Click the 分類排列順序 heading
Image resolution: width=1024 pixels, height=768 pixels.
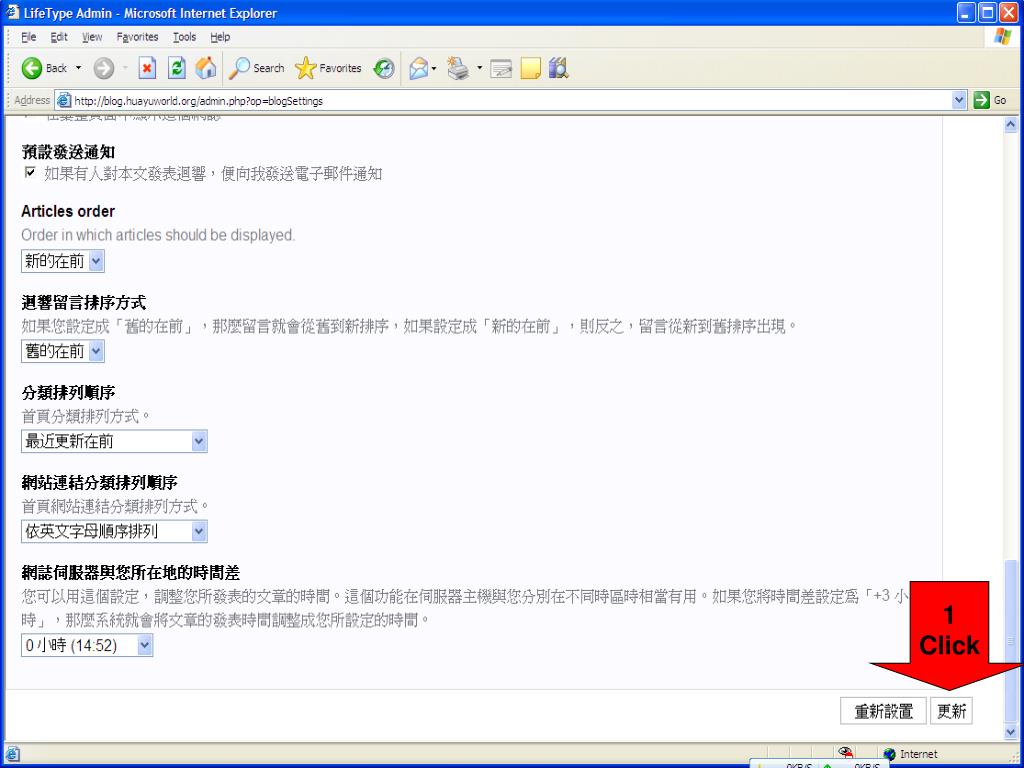(x=69, y=392)
